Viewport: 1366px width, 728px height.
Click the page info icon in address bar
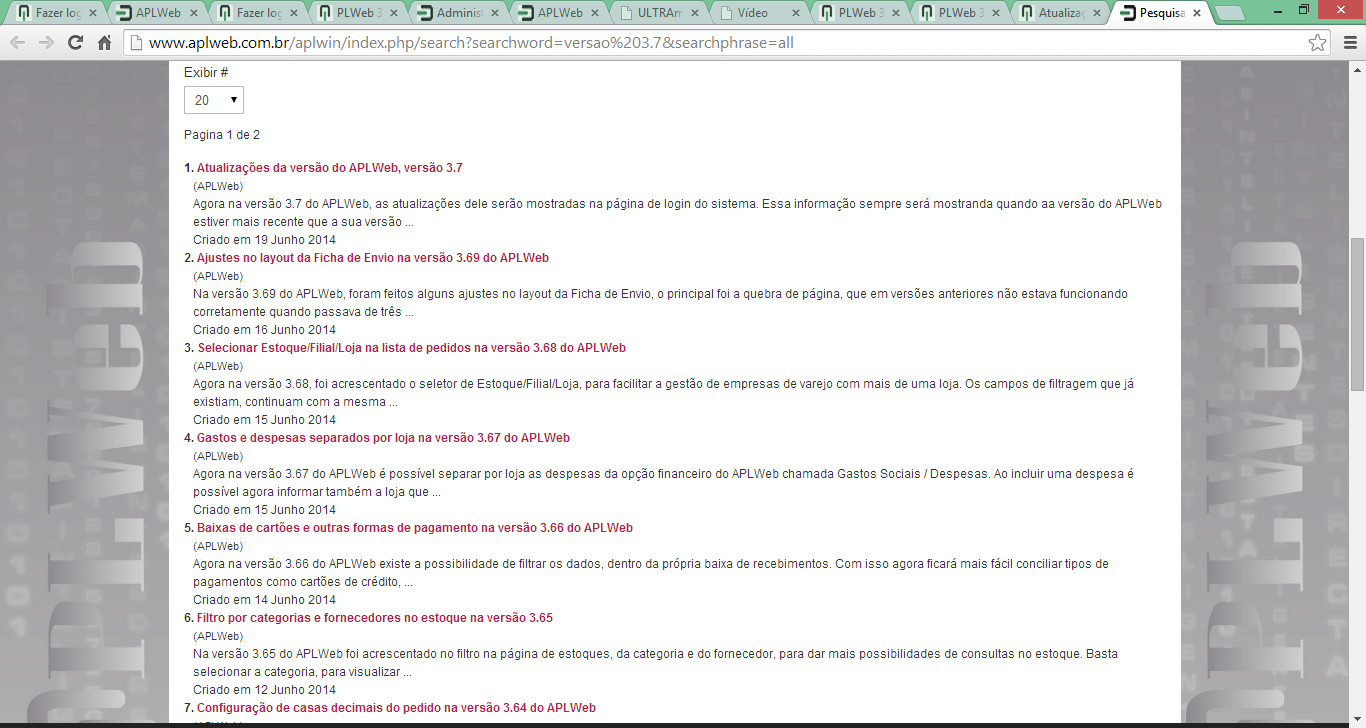click(x=137, y=44)
